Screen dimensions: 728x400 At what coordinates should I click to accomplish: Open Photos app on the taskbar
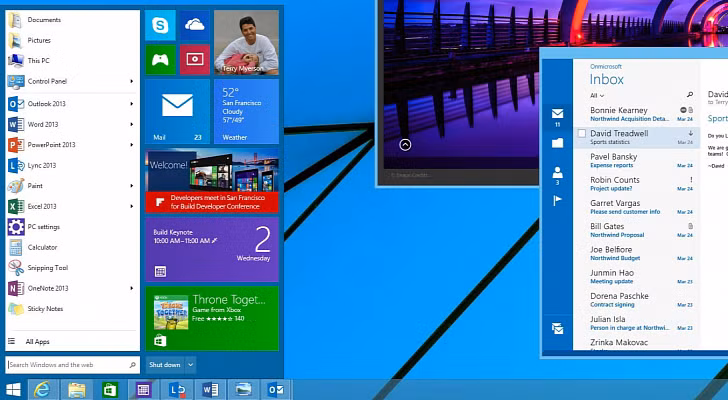(243, 390)
